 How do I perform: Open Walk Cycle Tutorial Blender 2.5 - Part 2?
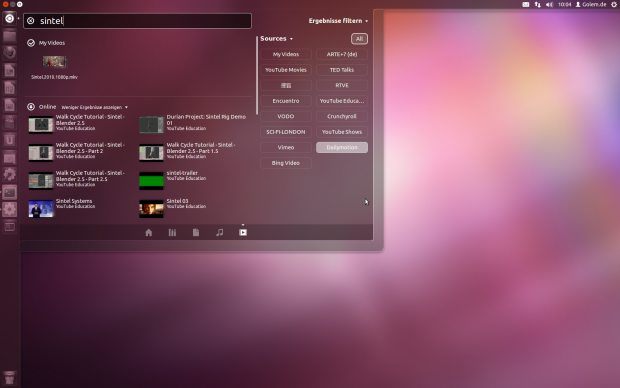(x=78, y=152)
